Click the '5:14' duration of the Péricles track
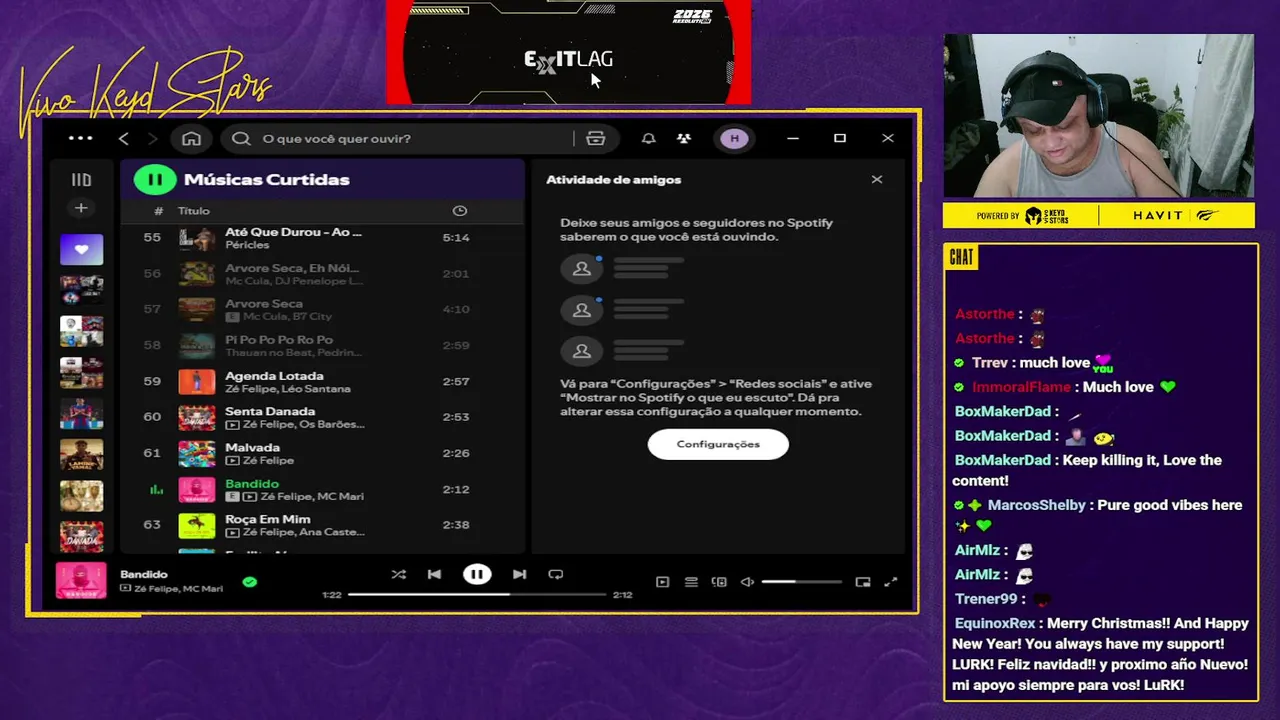The image size is (1280, 720). (456, 238)
